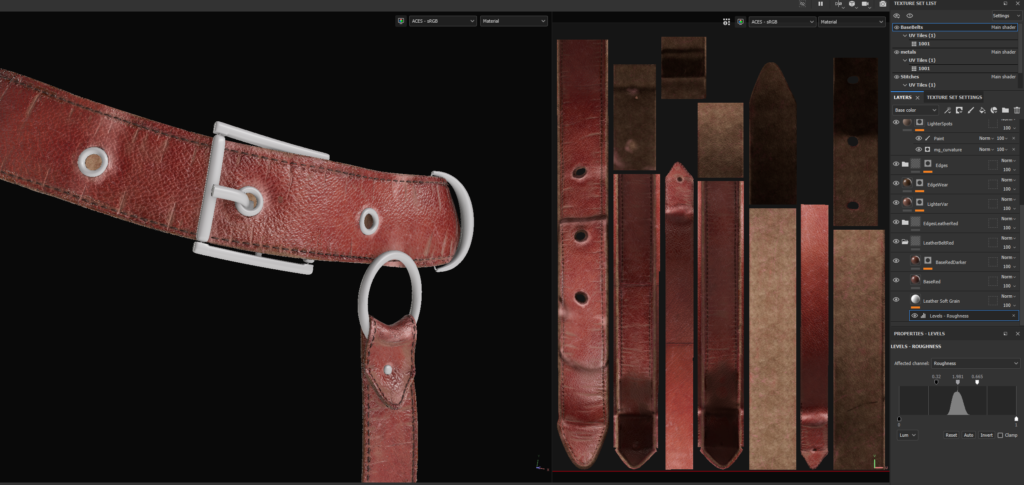Add a fill layer with the bucket icon
Viewport: 1024px width, 485px height.
coord(982,110)
